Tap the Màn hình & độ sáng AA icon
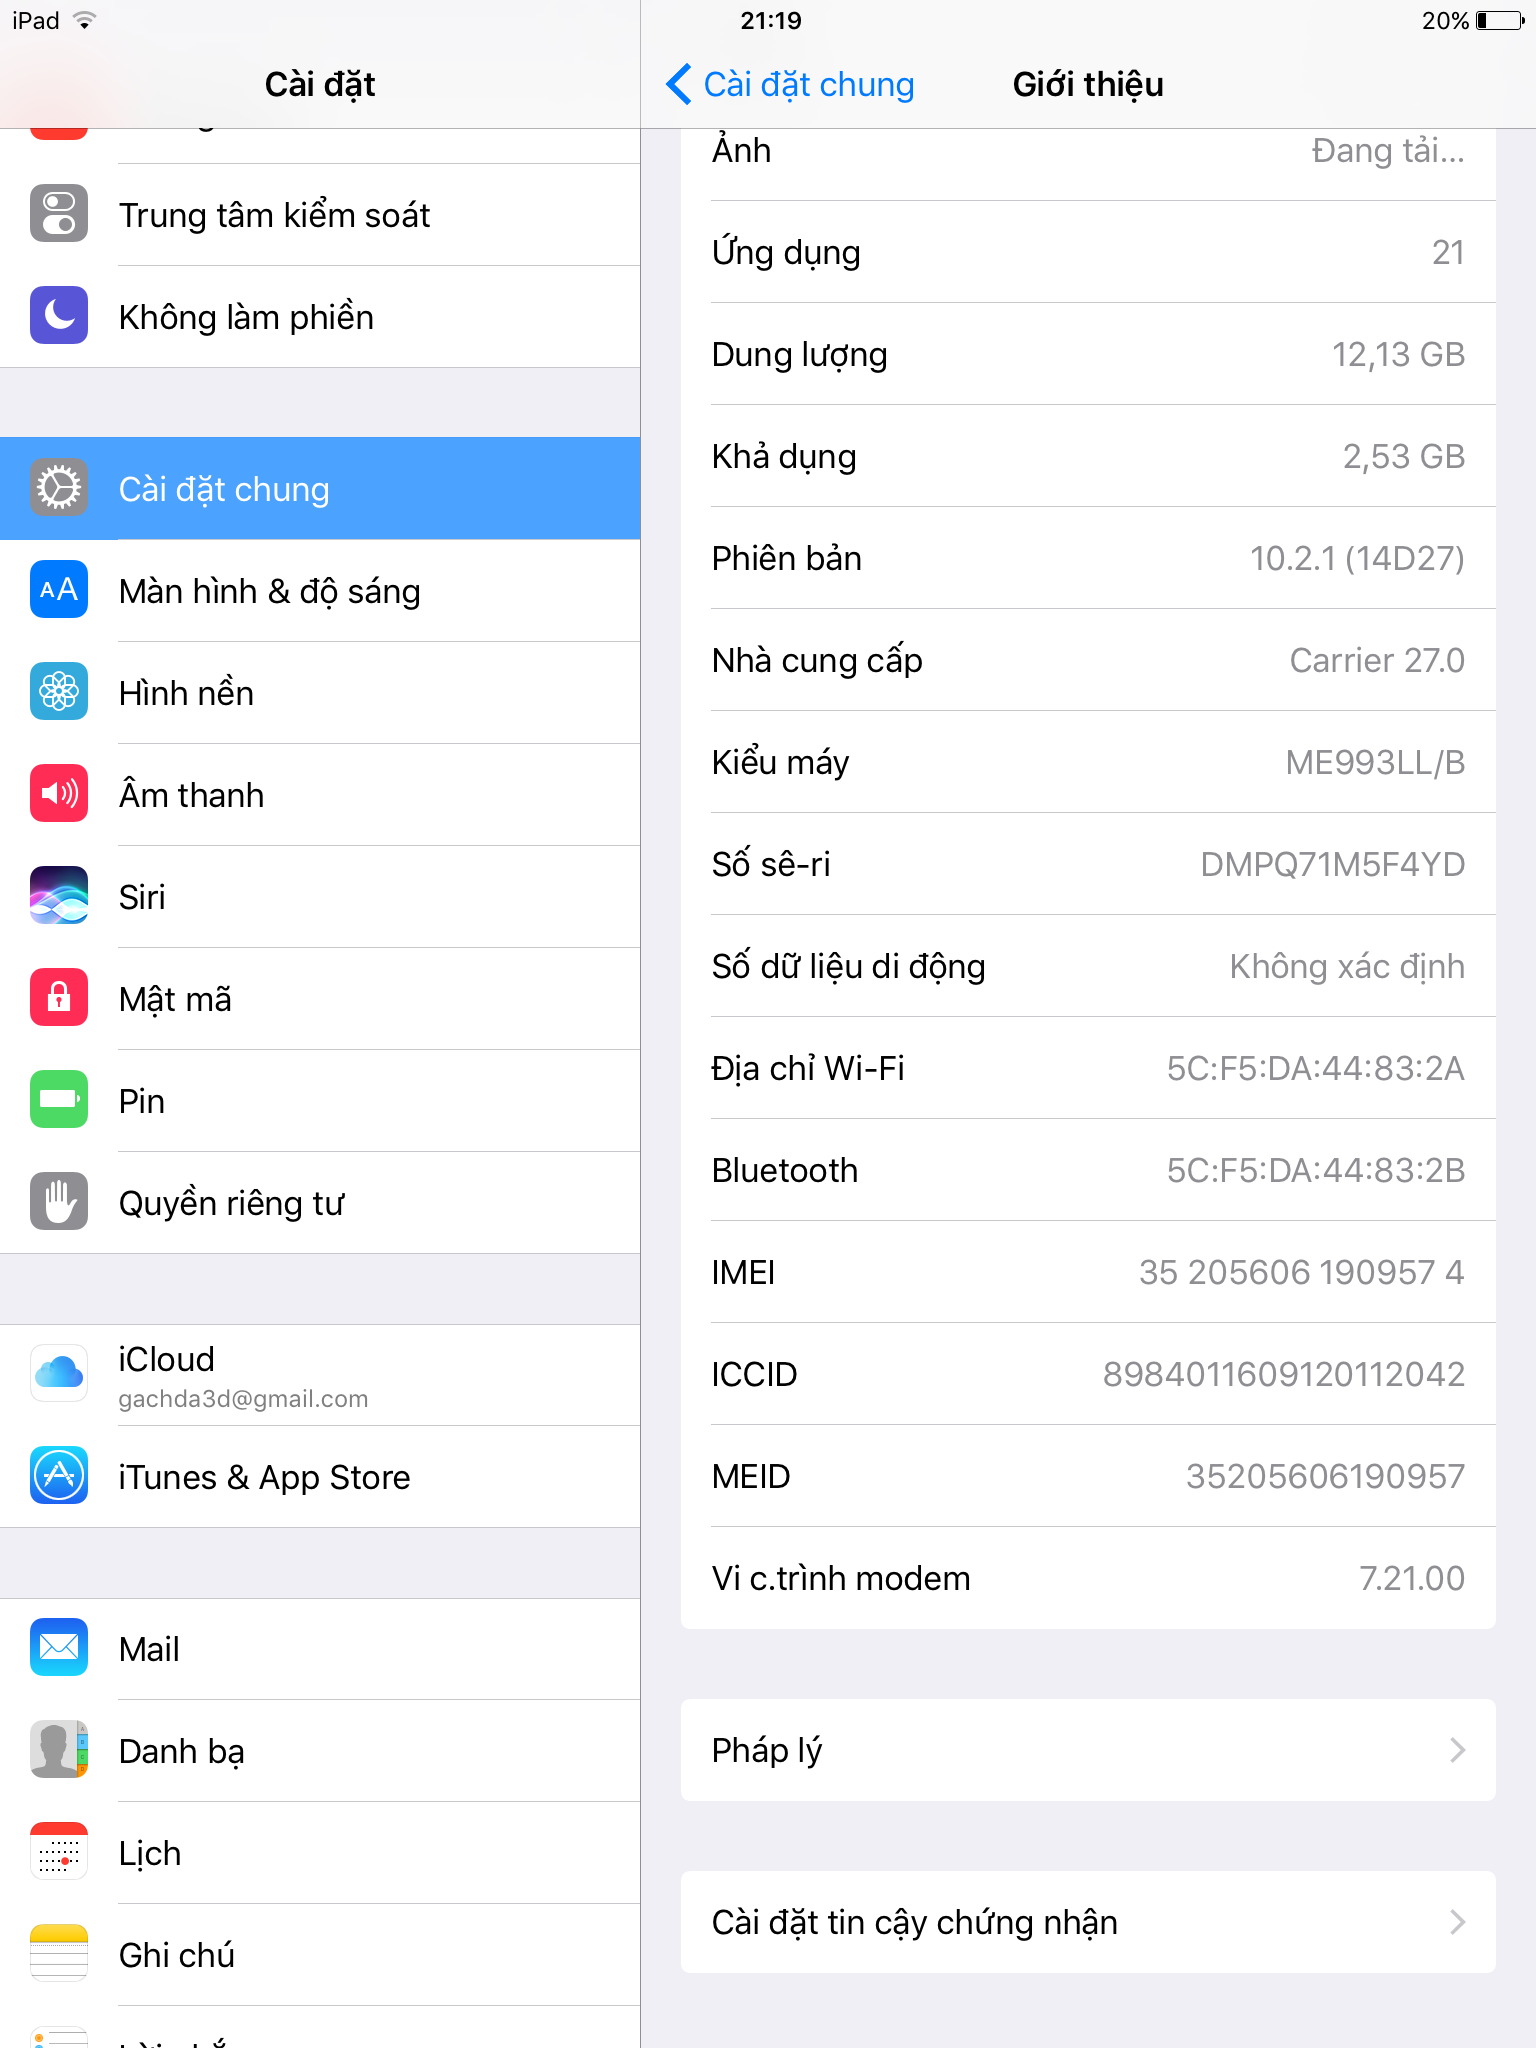Screen dimensions: 1536x2048 tap(59, 590)
